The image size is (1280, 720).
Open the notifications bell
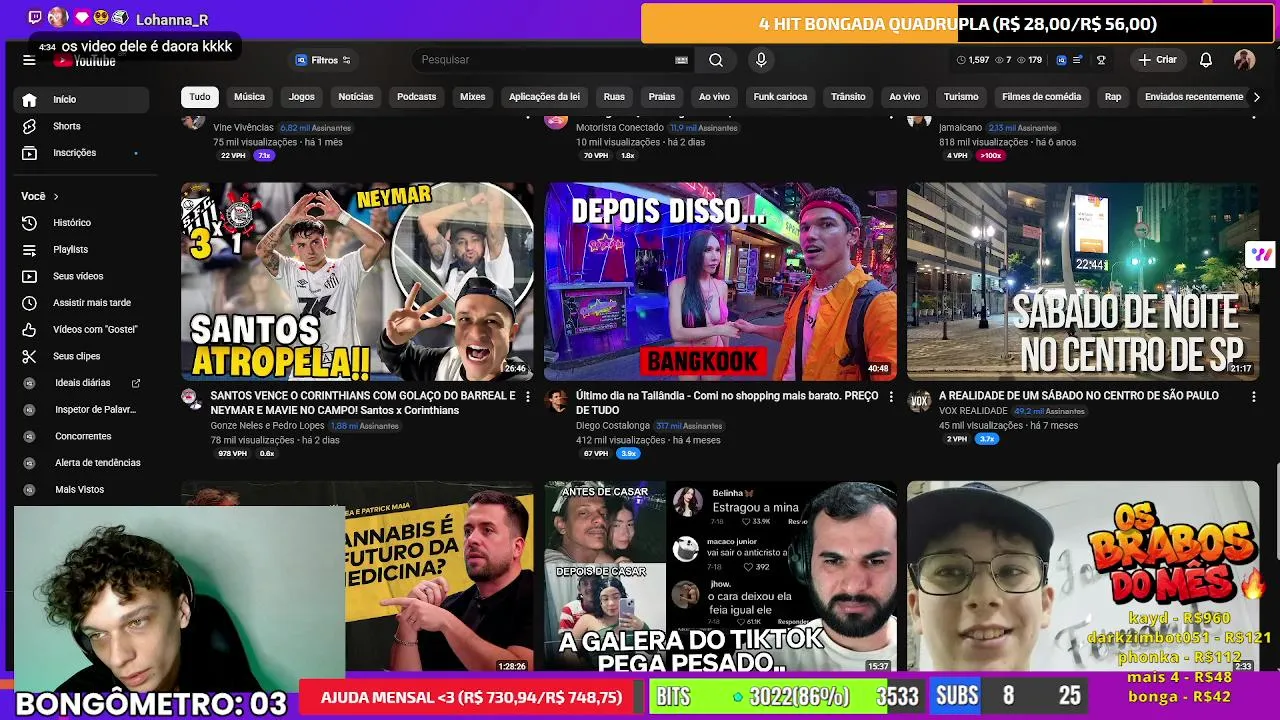click(x=1206, y=60)
